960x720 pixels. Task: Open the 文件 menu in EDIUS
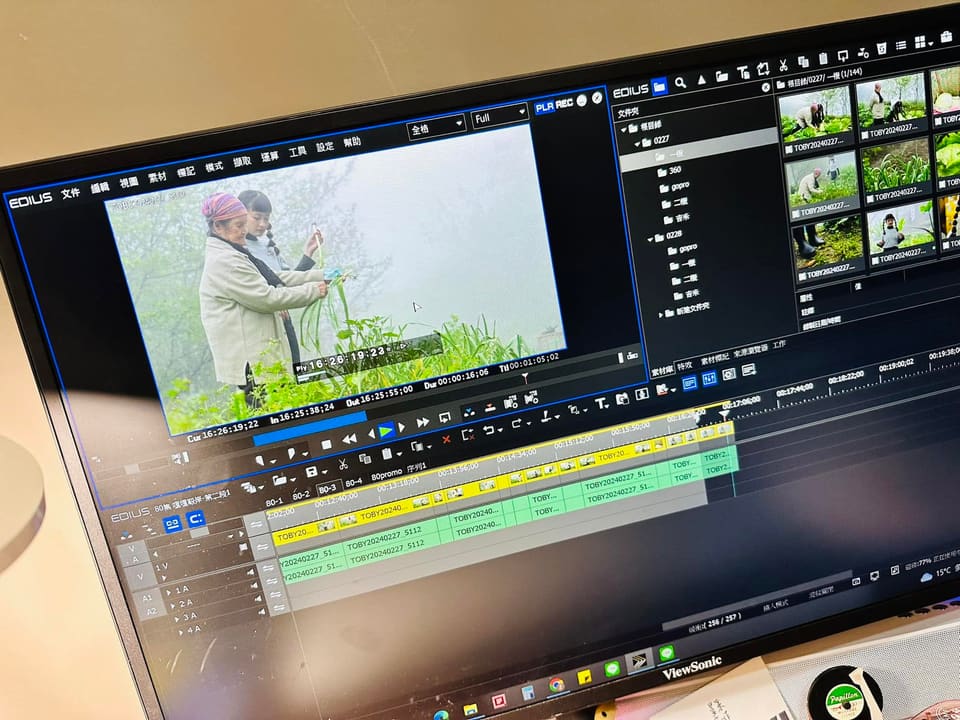tap(70, 193)
